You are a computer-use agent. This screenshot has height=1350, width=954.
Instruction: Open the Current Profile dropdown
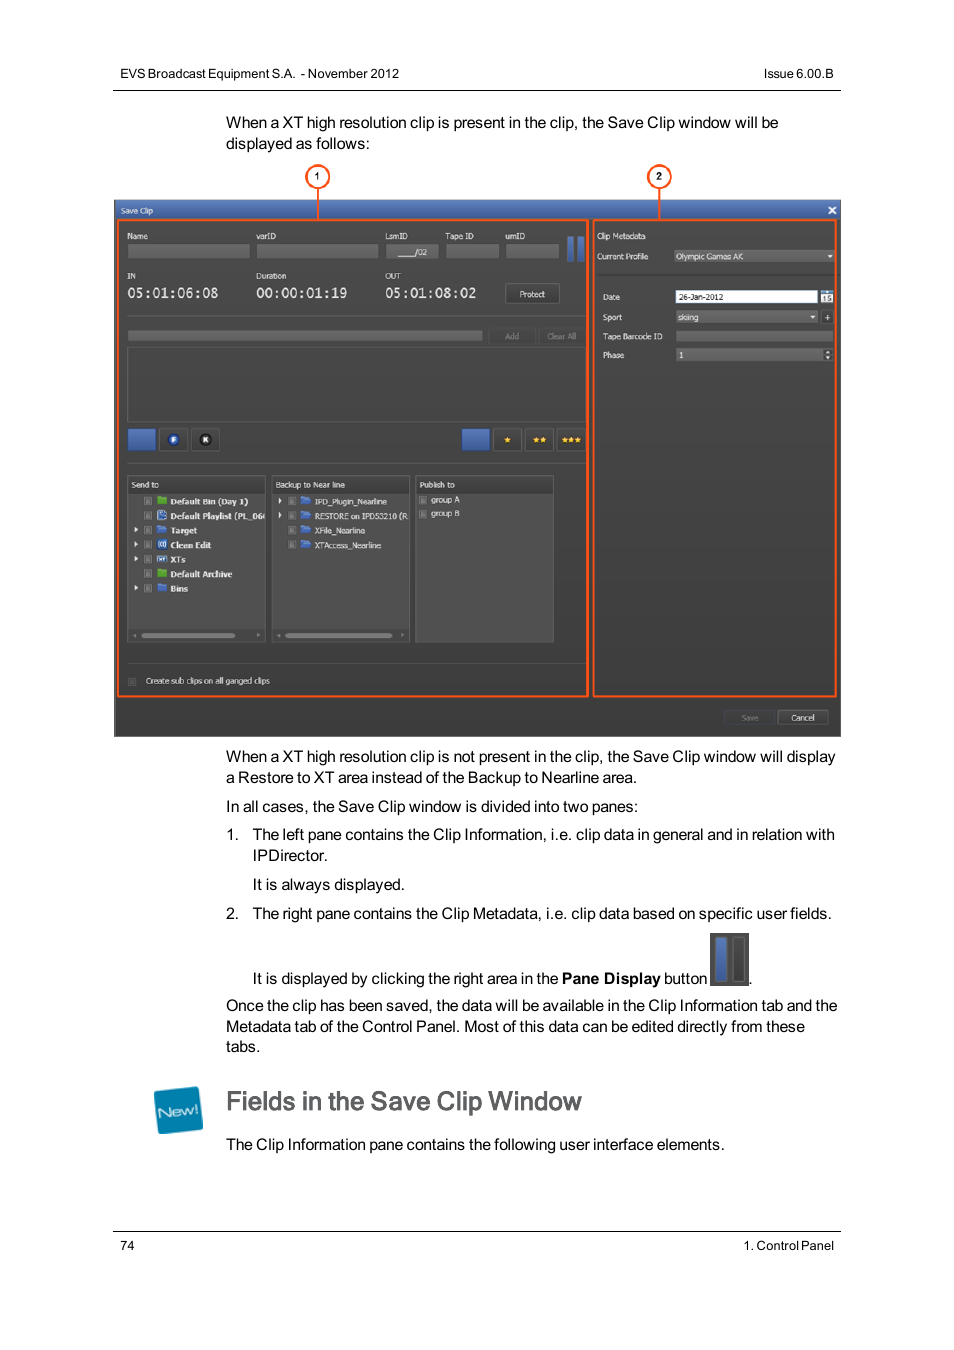click(x=754, y=256)
